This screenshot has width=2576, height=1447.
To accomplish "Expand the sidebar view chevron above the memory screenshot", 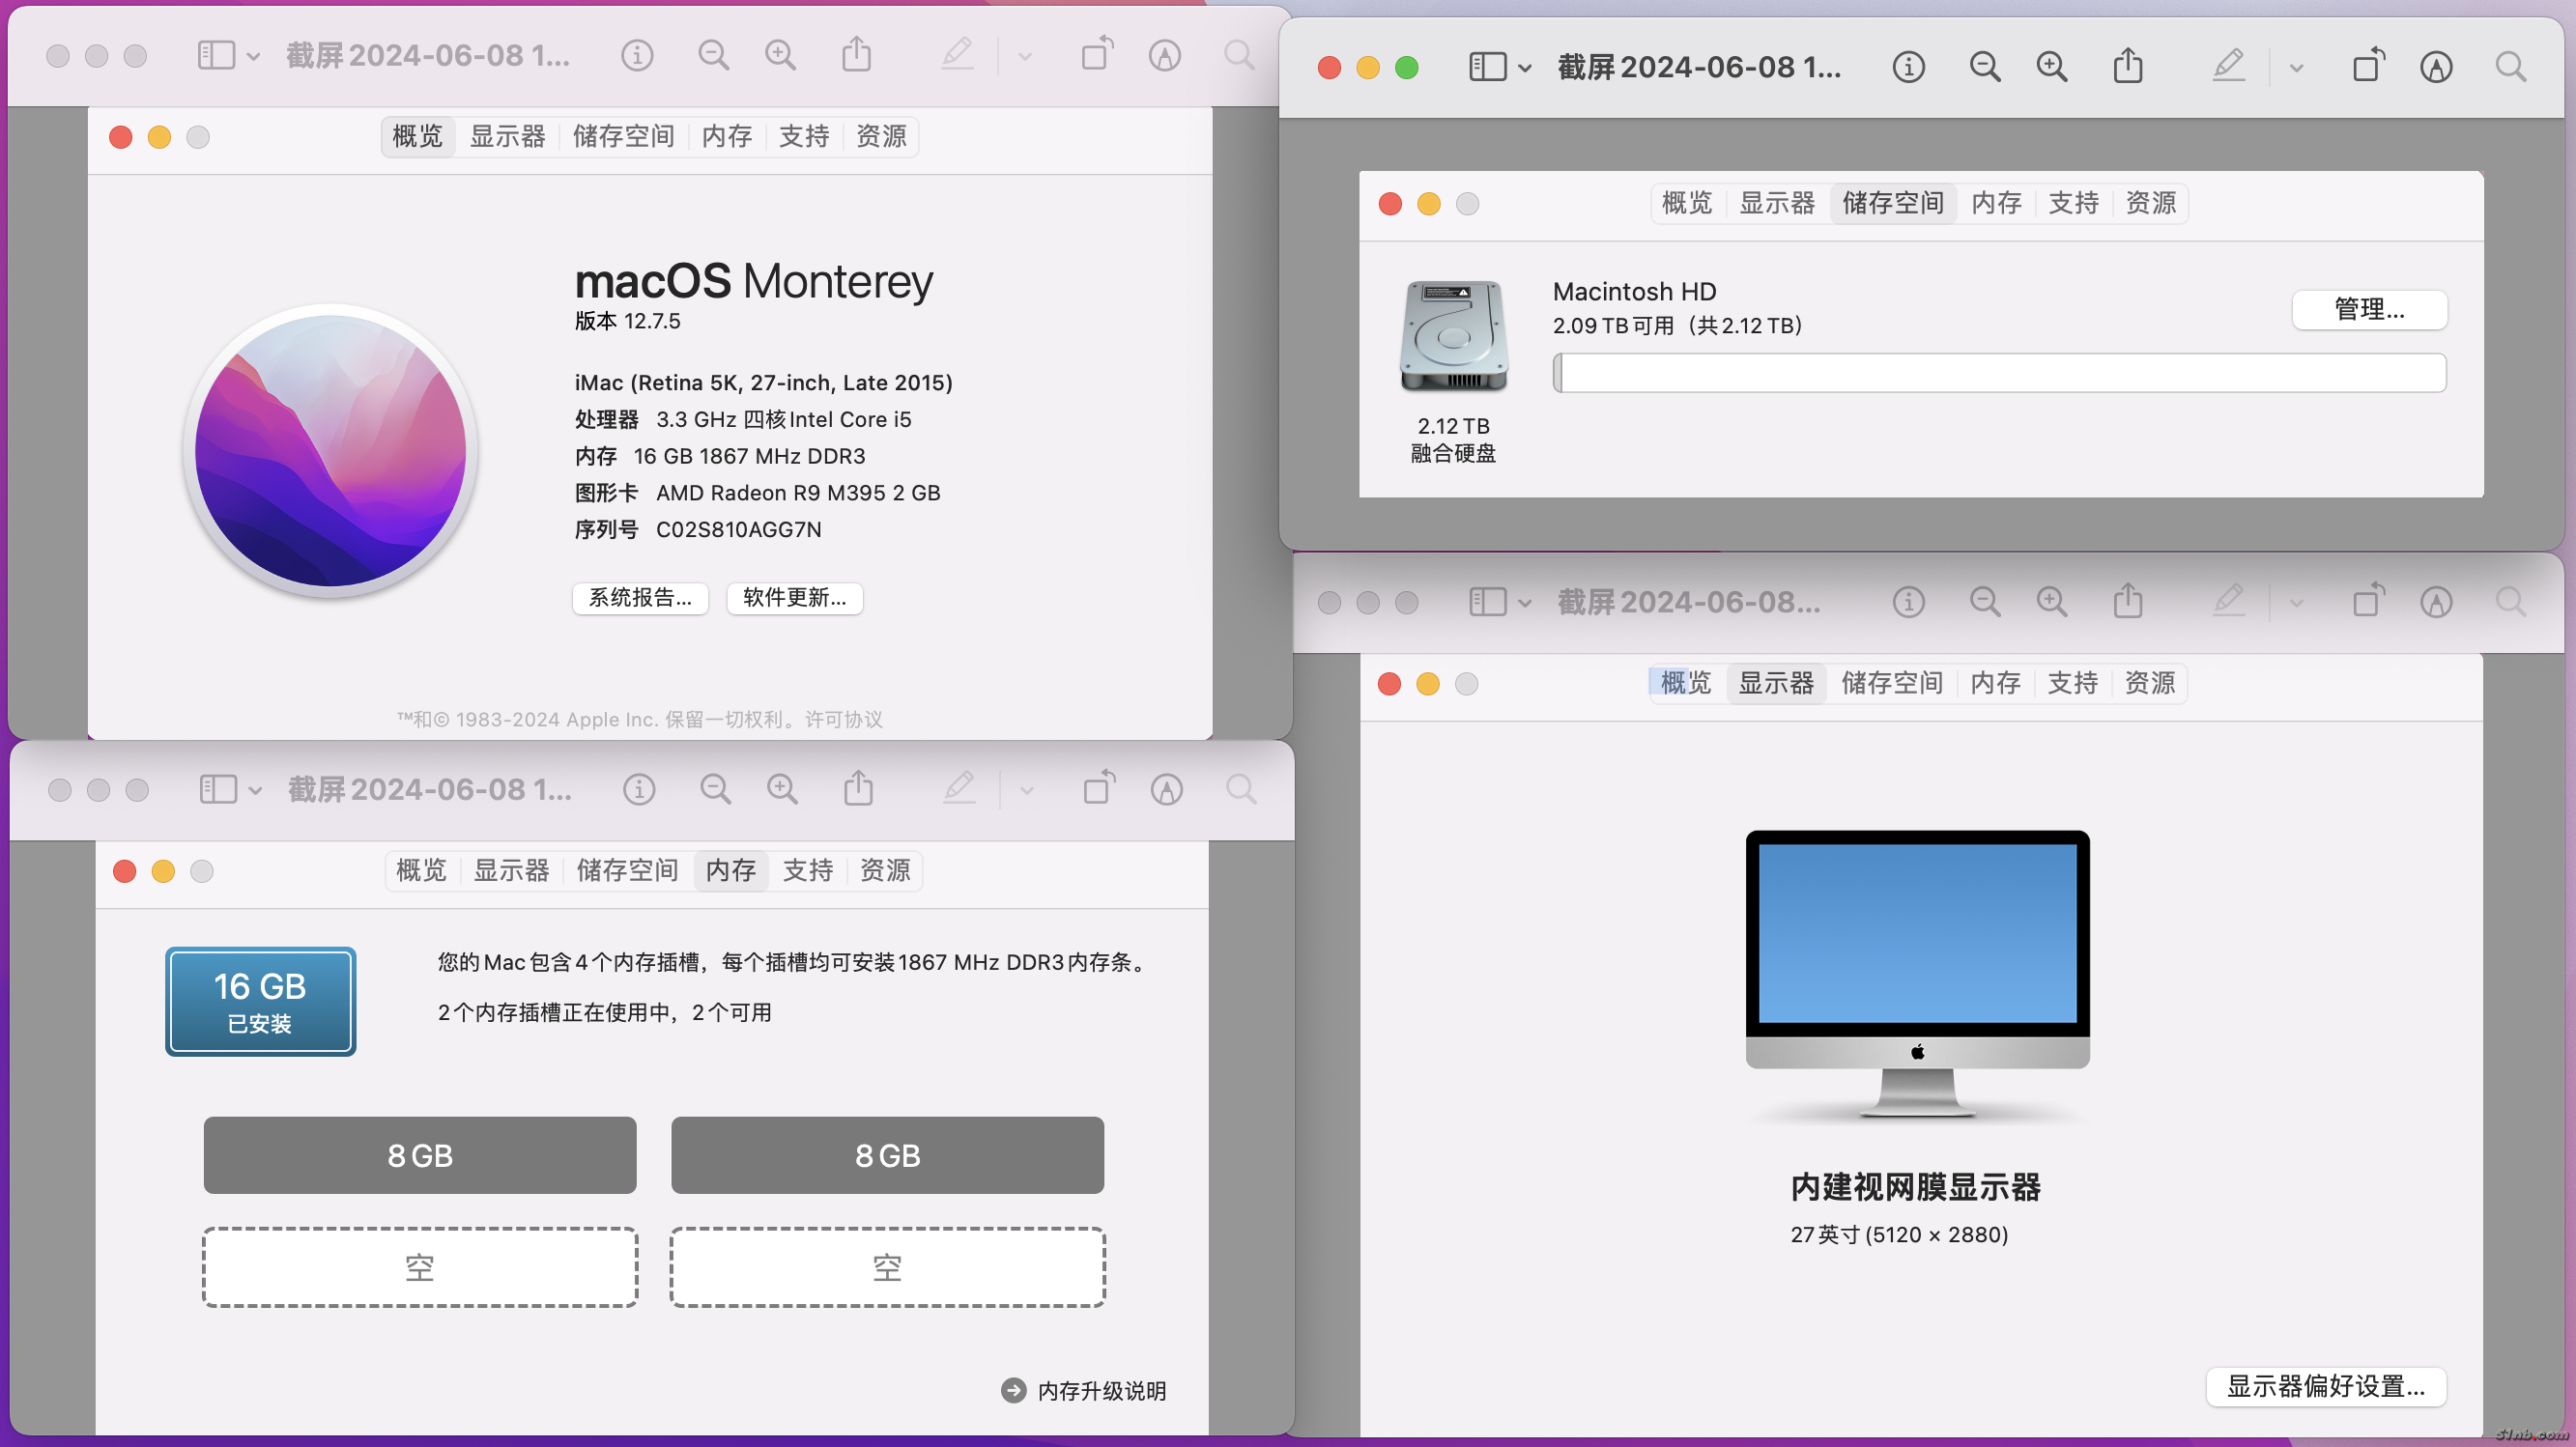I will pyautogui.click(x=255, y=791).
